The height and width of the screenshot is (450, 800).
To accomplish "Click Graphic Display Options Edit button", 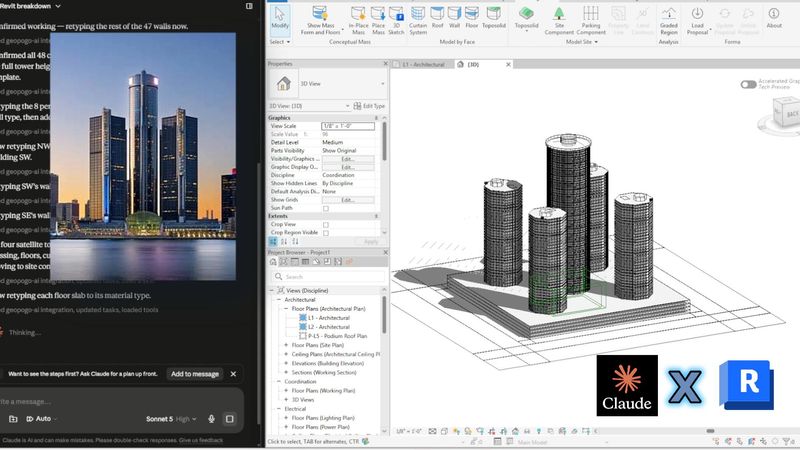I will tap(348, 167).
